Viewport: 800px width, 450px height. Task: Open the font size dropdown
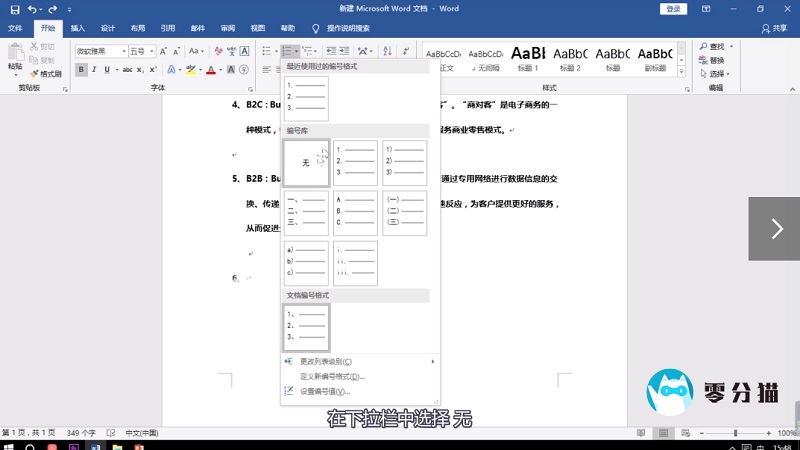click(151, 51)
